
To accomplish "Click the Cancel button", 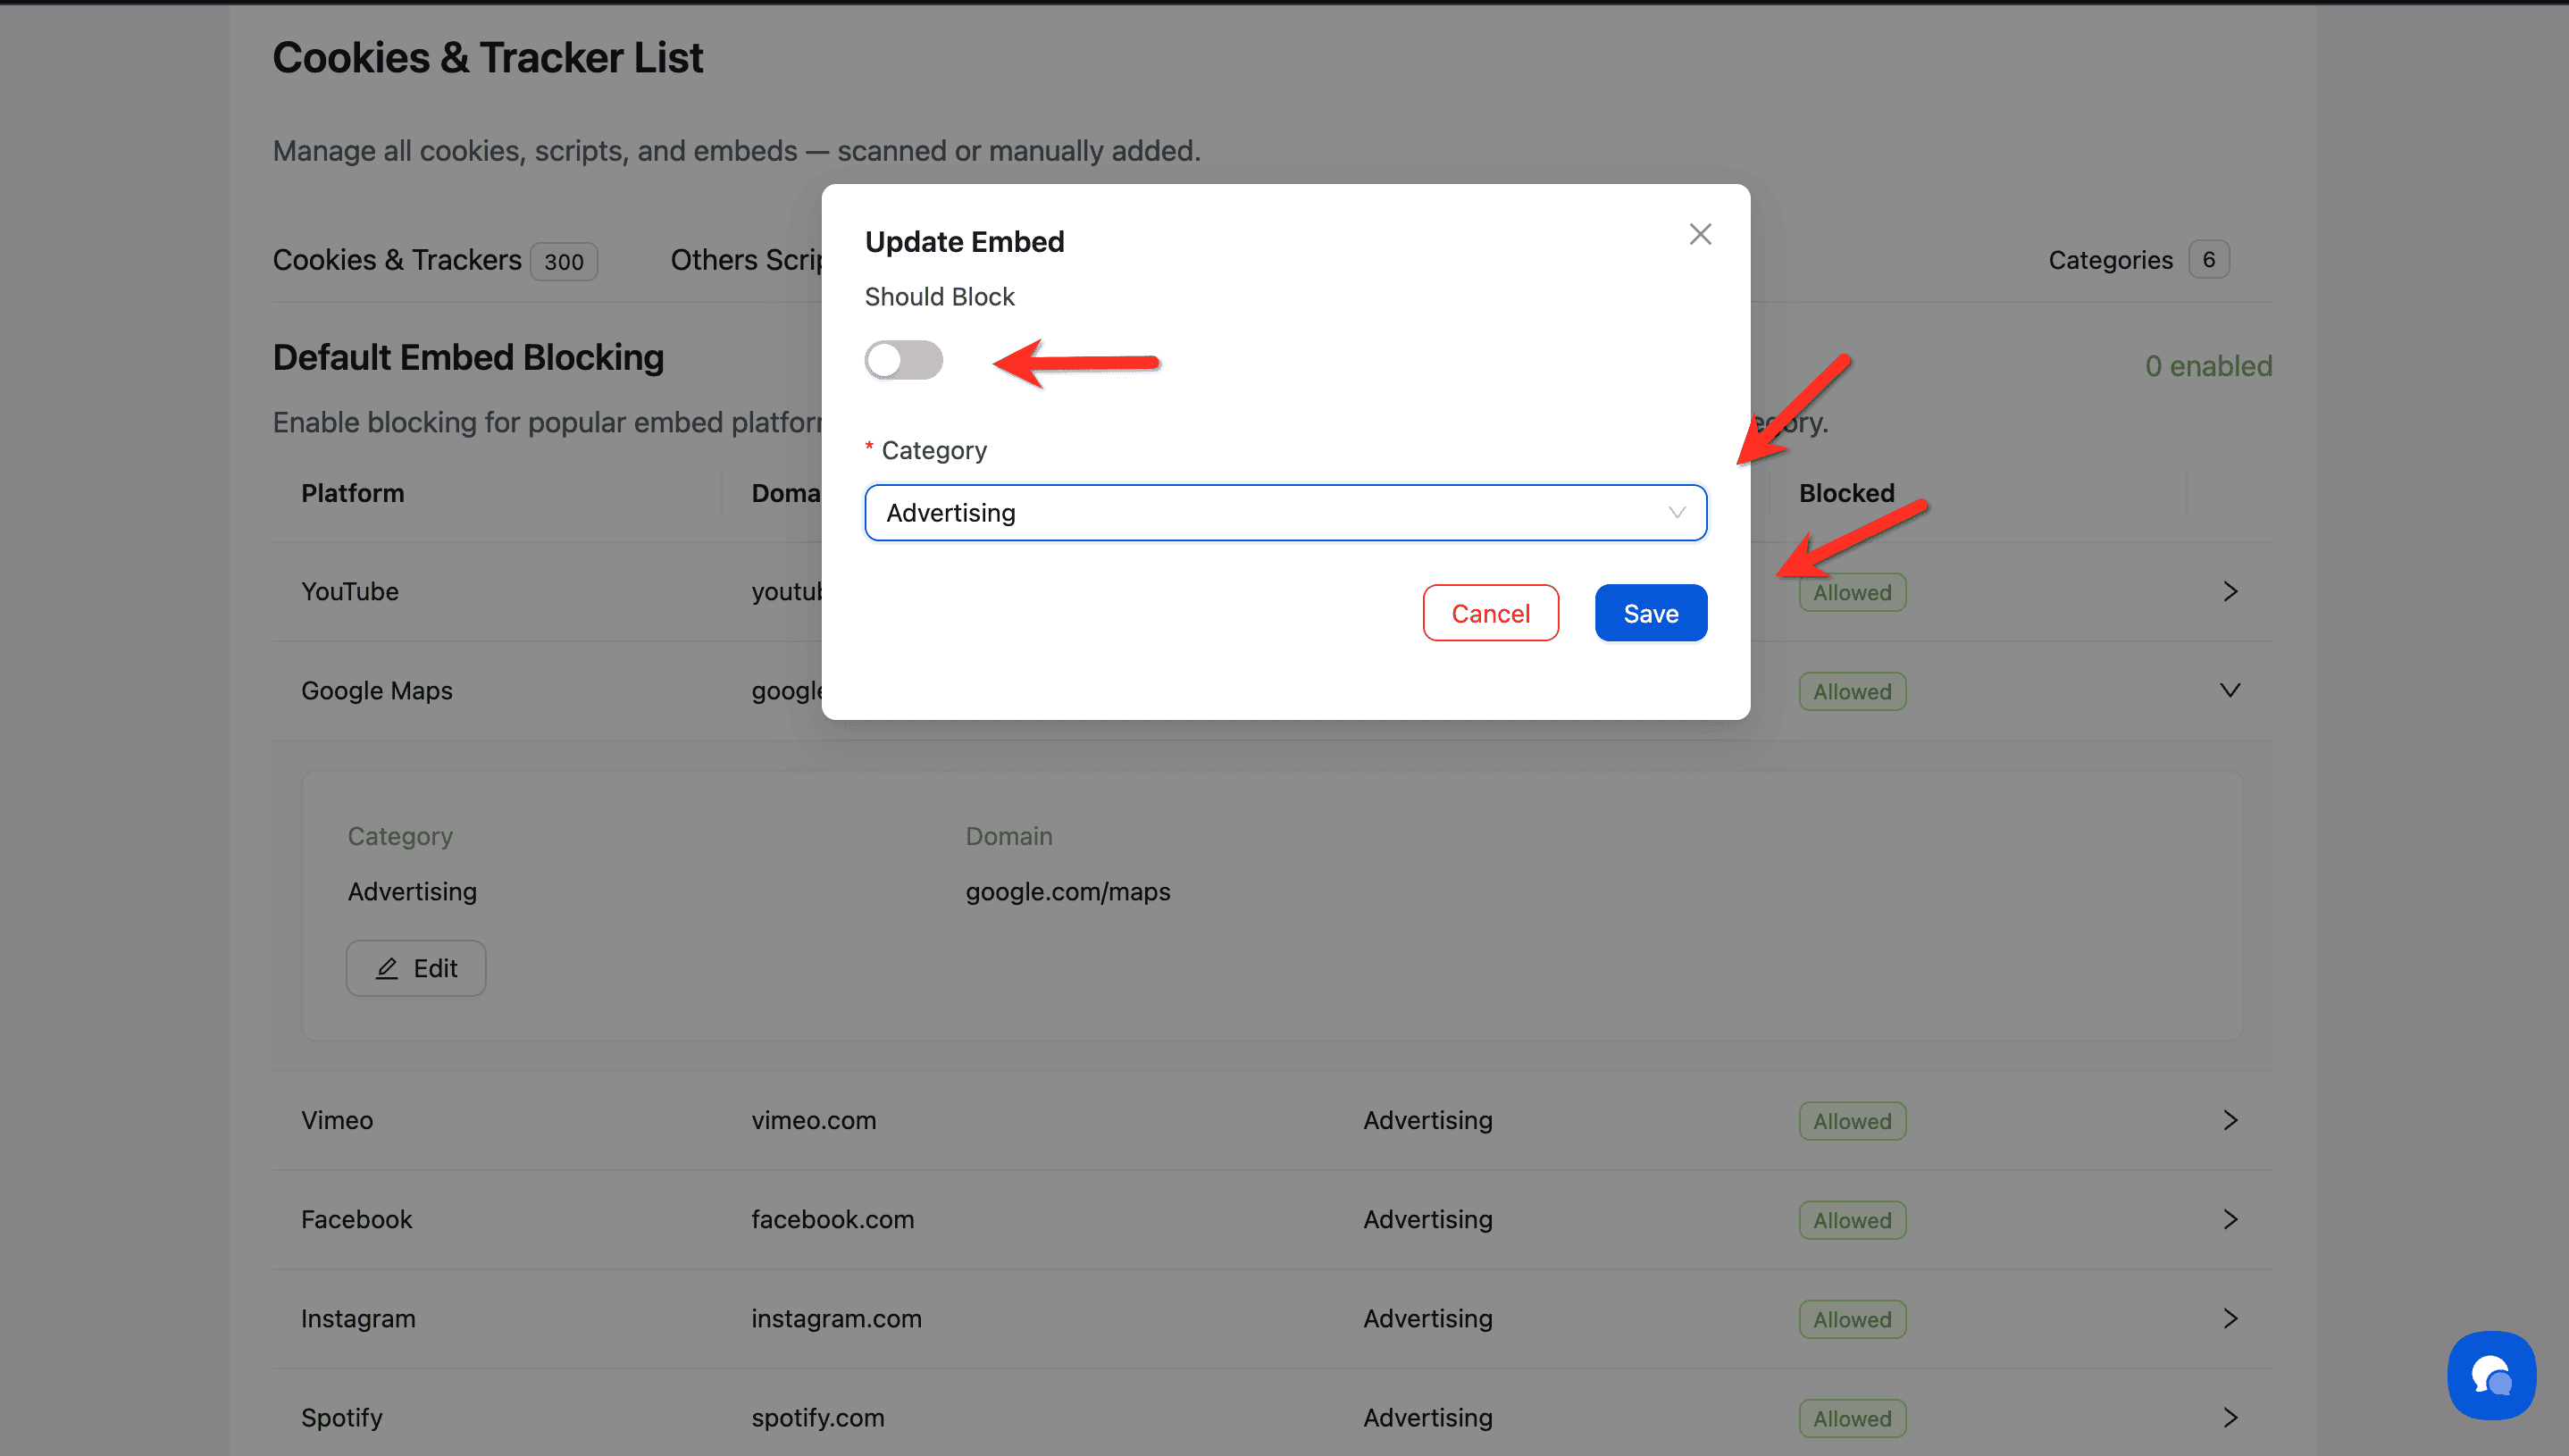I will click(1490, 613).
